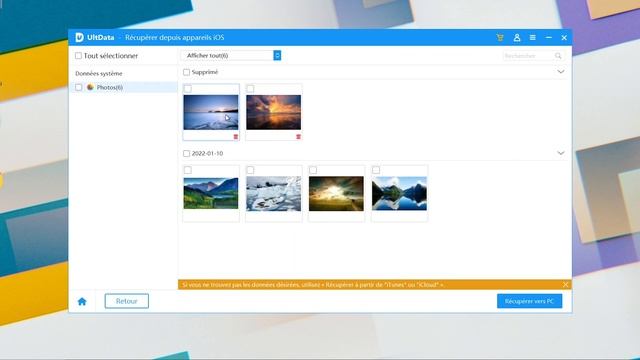Collapse the 2022-01-10 section chevron
This screenshot has height=360, width=640.
(x=561, y=153)
